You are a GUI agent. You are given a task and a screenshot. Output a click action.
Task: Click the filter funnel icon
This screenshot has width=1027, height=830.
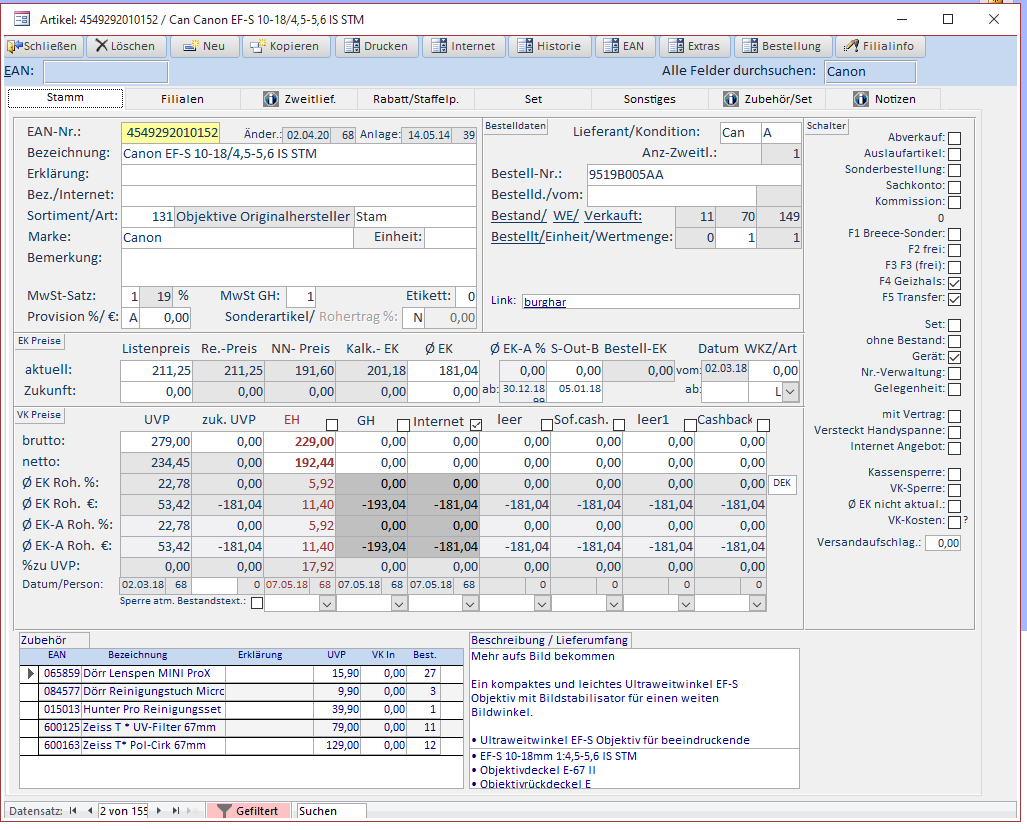coord(225,811)
